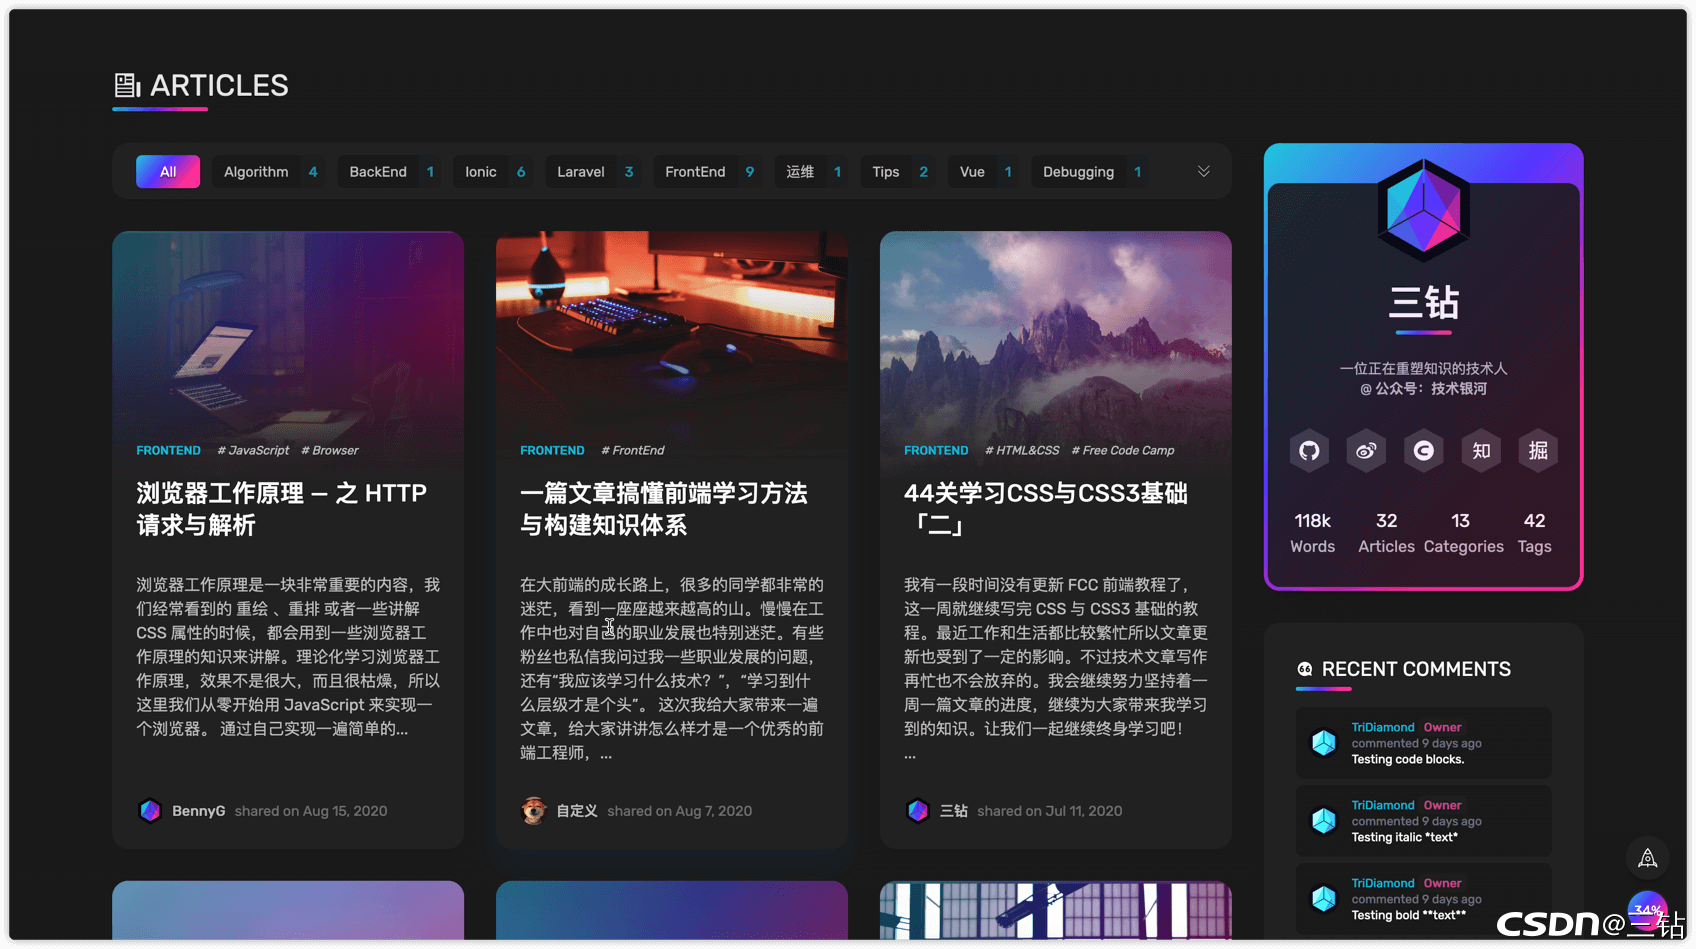Click the ARTICLES newspaper icon
The image size is (1696, 949).
point(127,86)
